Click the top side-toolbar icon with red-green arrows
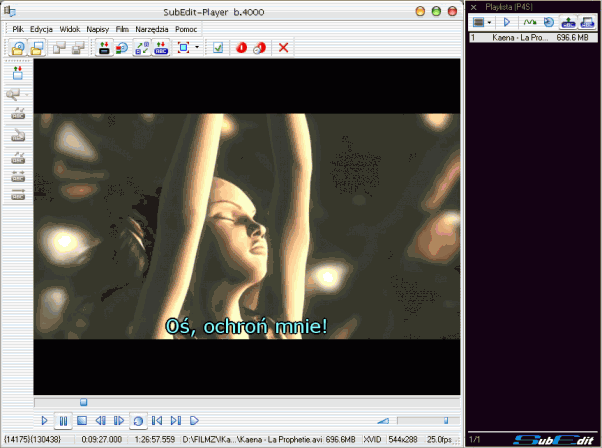The image size is (602, 448). (x=18, y=73)
